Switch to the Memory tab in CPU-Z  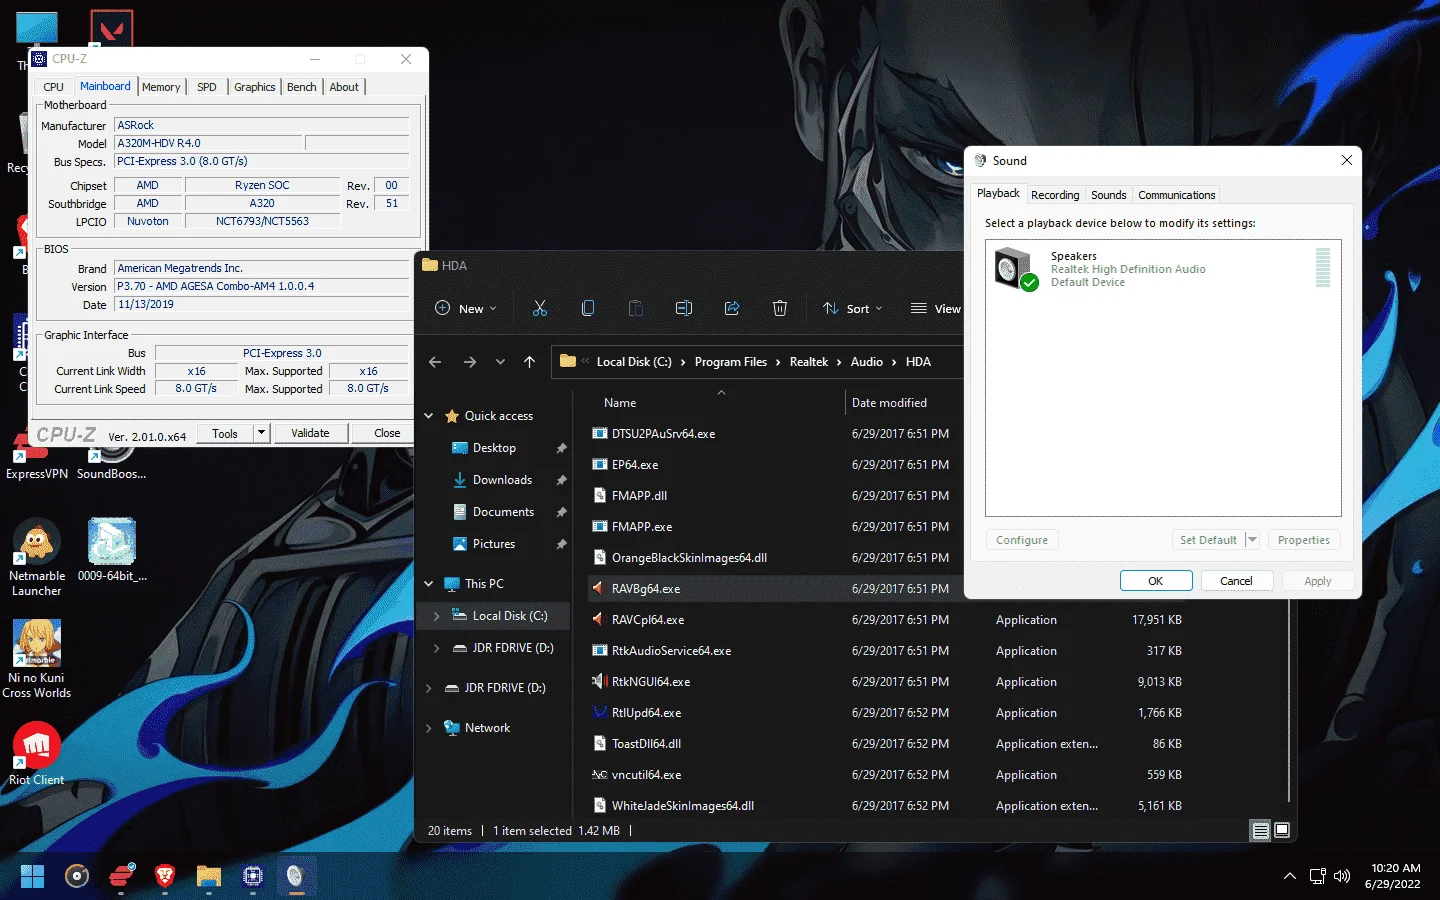point(161,87)
